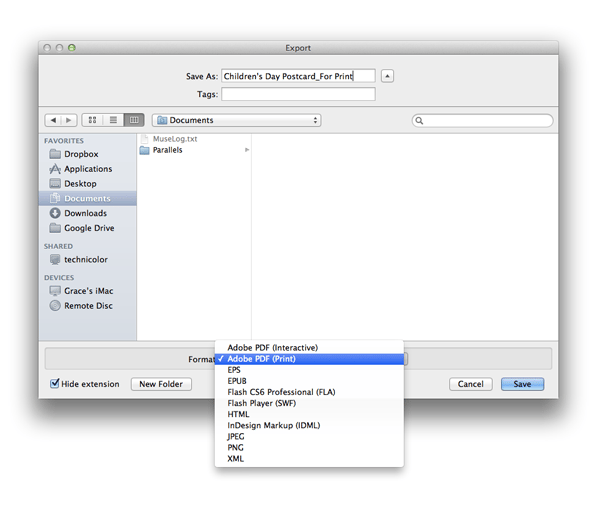600x505 pixels.
Task: Go back with the left navigation arrow
Action: (x=53, y=120)
